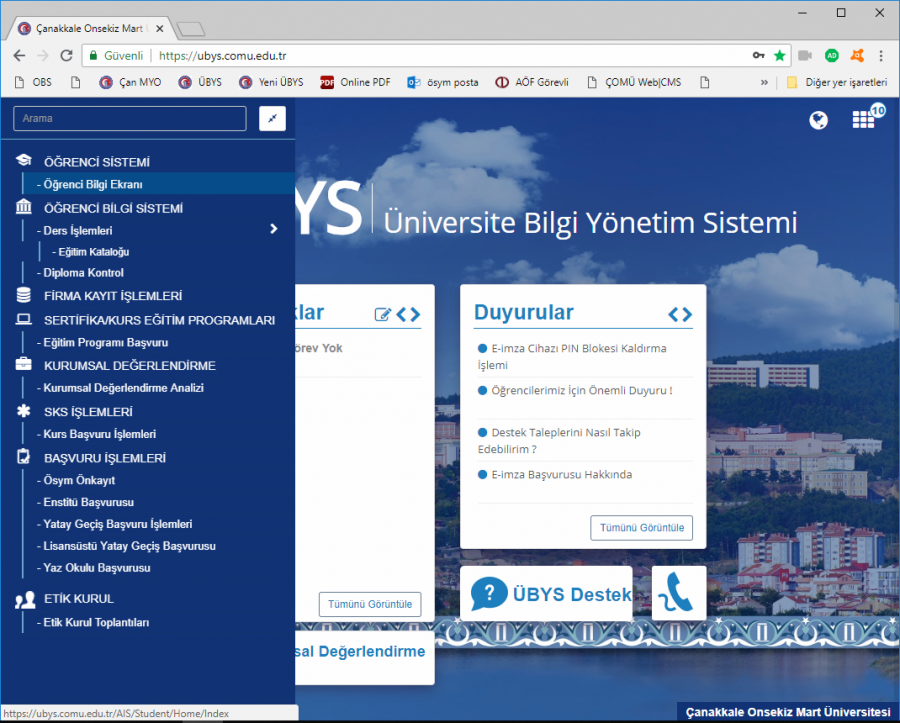
Task: Click the Arama search field
Action: (x=130, y=118)
